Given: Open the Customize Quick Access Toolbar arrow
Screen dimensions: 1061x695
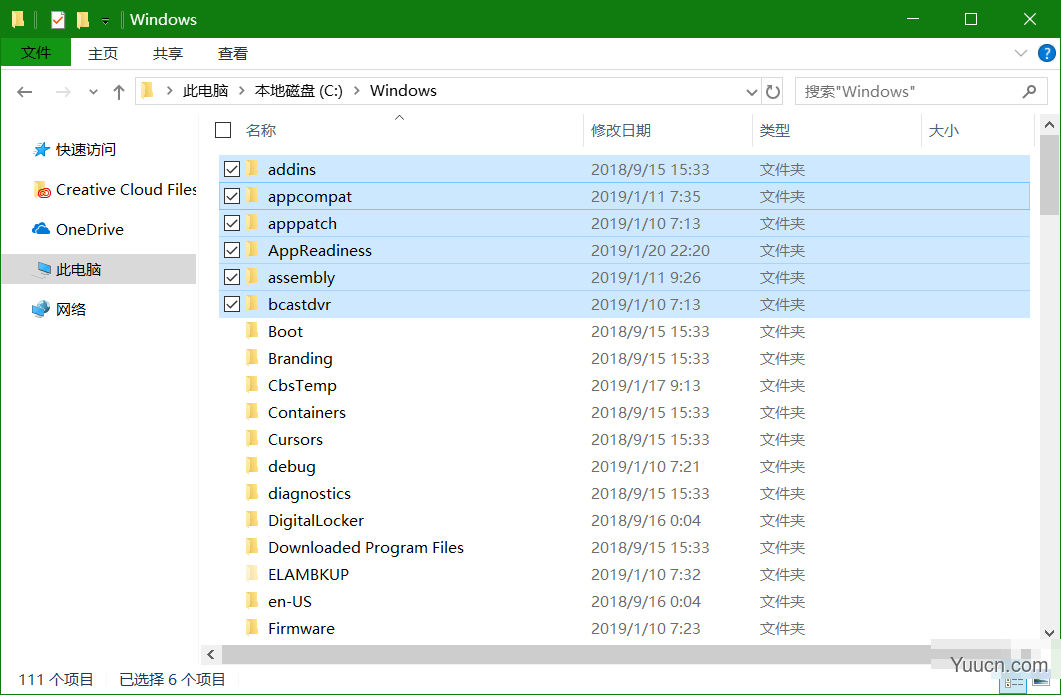Looking at the screenshot, I should [105, 21].
